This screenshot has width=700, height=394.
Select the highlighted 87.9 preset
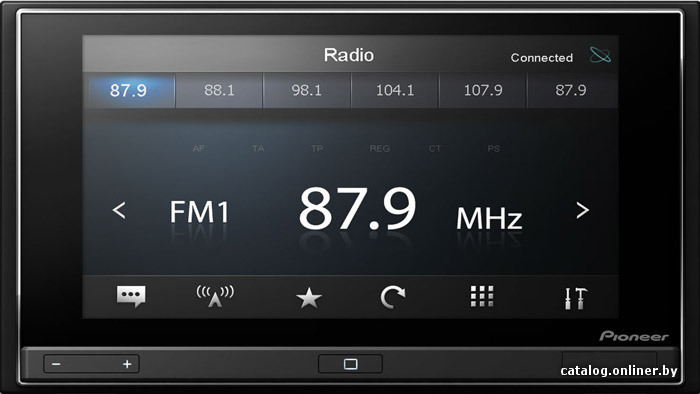click(129, 91)
